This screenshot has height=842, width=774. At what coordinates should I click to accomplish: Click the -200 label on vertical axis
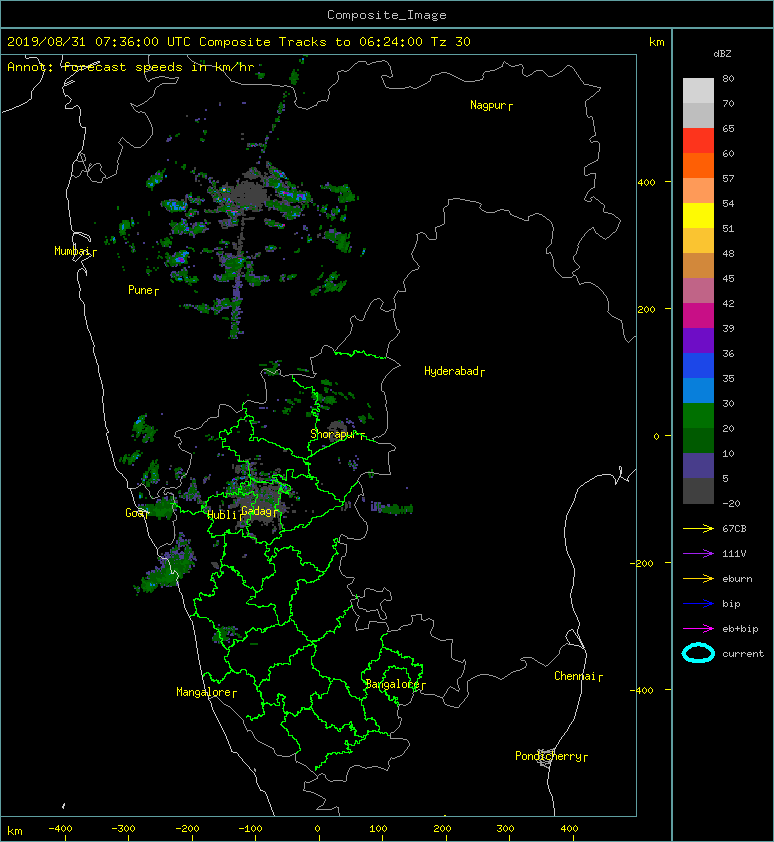642,563
